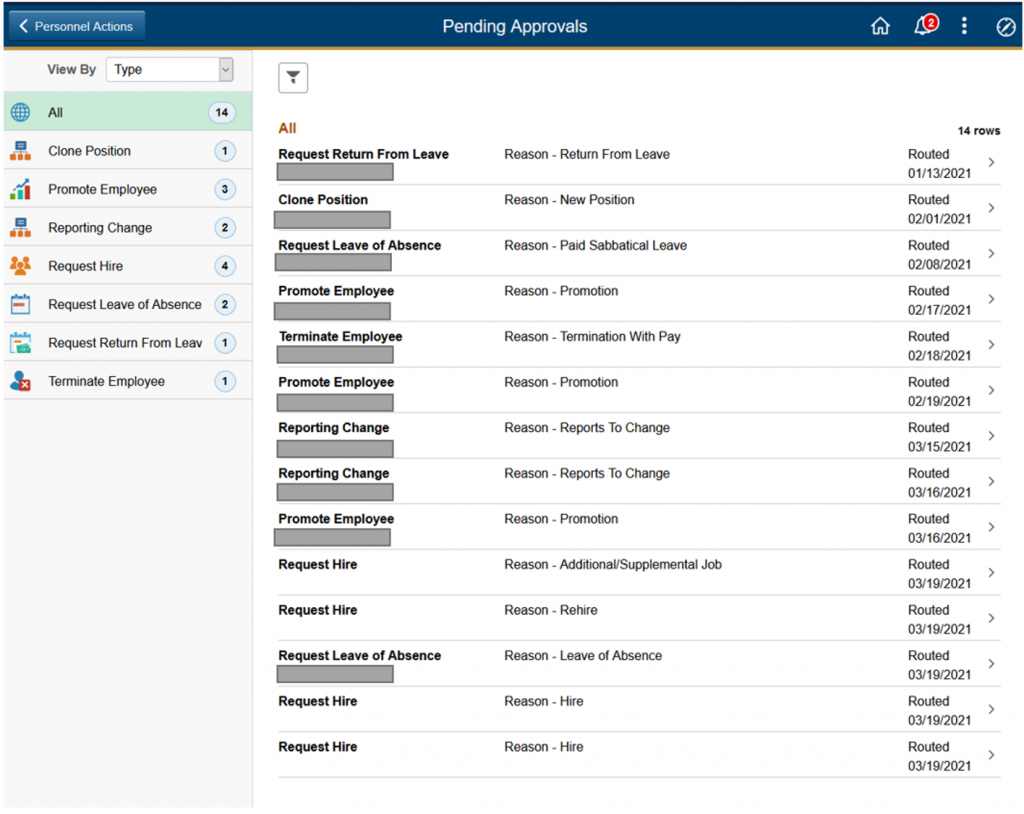This screenshot has width=1024, height=814.
Task: Click the NavBar compass icon
Action: tap(1005, 27)
